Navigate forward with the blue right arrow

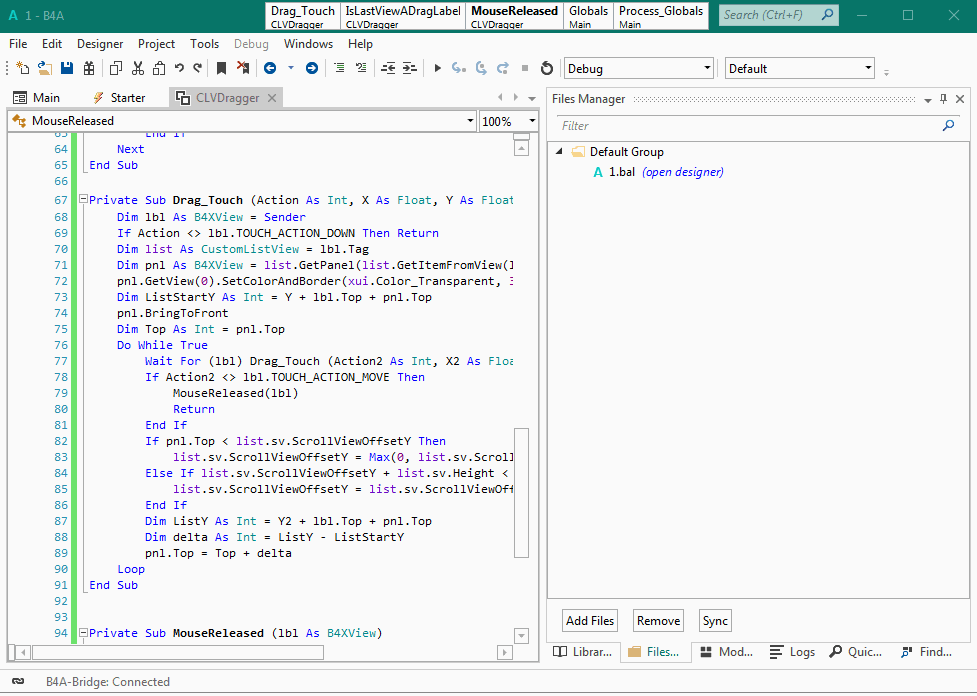point(312,68)
